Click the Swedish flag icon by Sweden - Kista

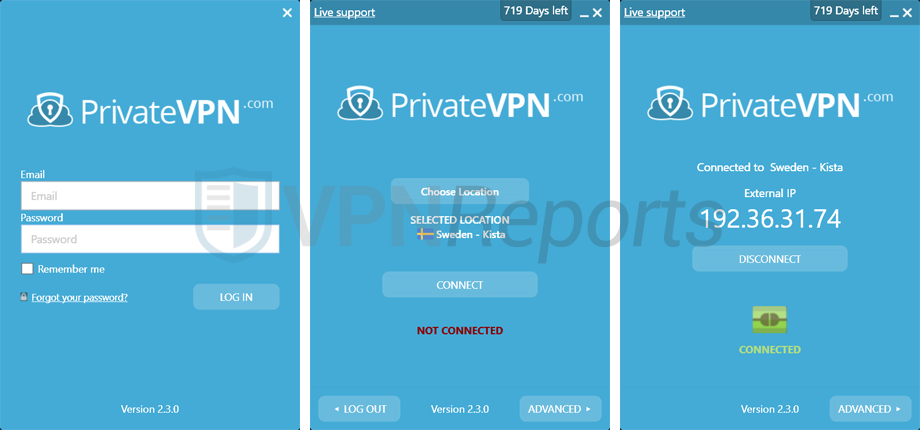(425, 234)
